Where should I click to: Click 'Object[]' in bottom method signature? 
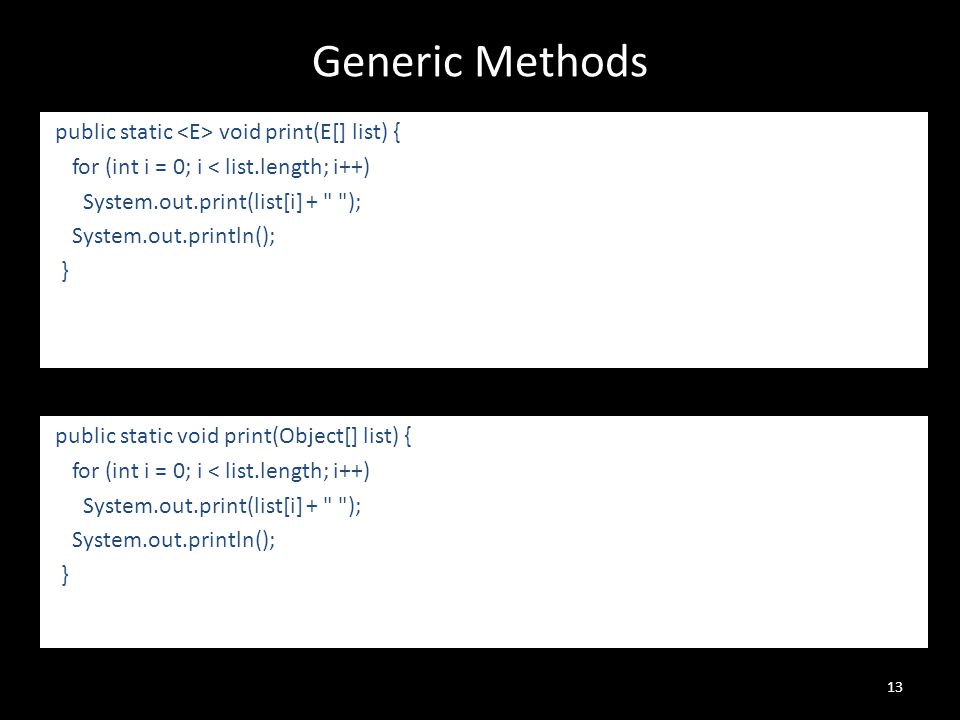[319, 436]
